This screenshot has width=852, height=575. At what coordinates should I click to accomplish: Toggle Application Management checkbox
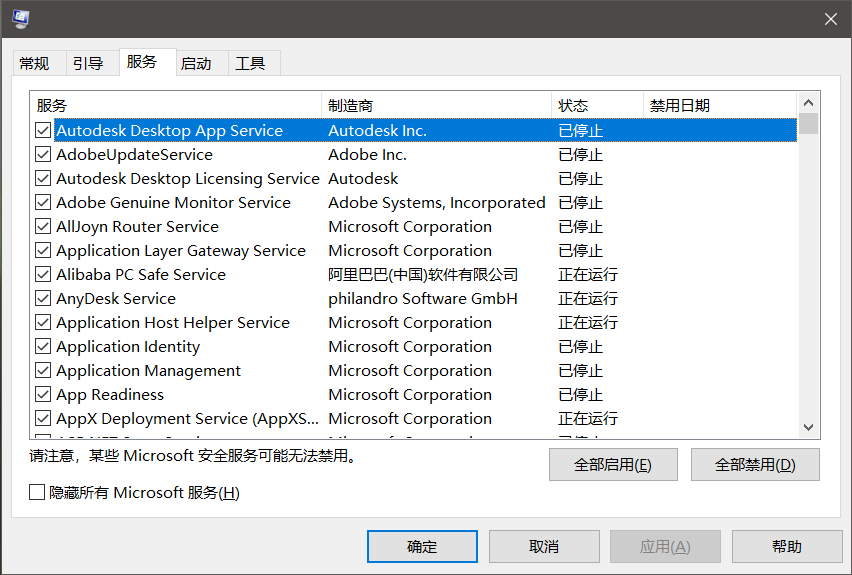(x=43, y=370)
